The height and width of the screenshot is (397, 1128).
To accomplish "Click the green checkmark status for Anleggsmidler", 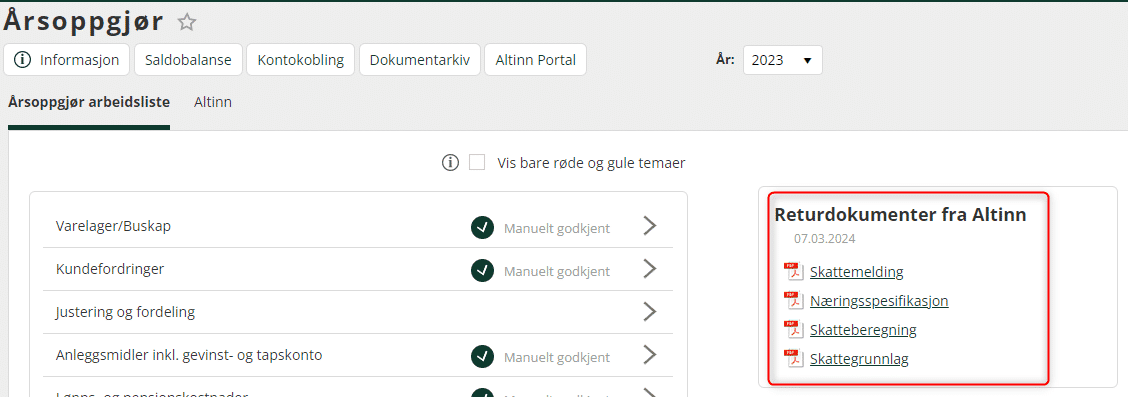I will [x=483, y=356].
